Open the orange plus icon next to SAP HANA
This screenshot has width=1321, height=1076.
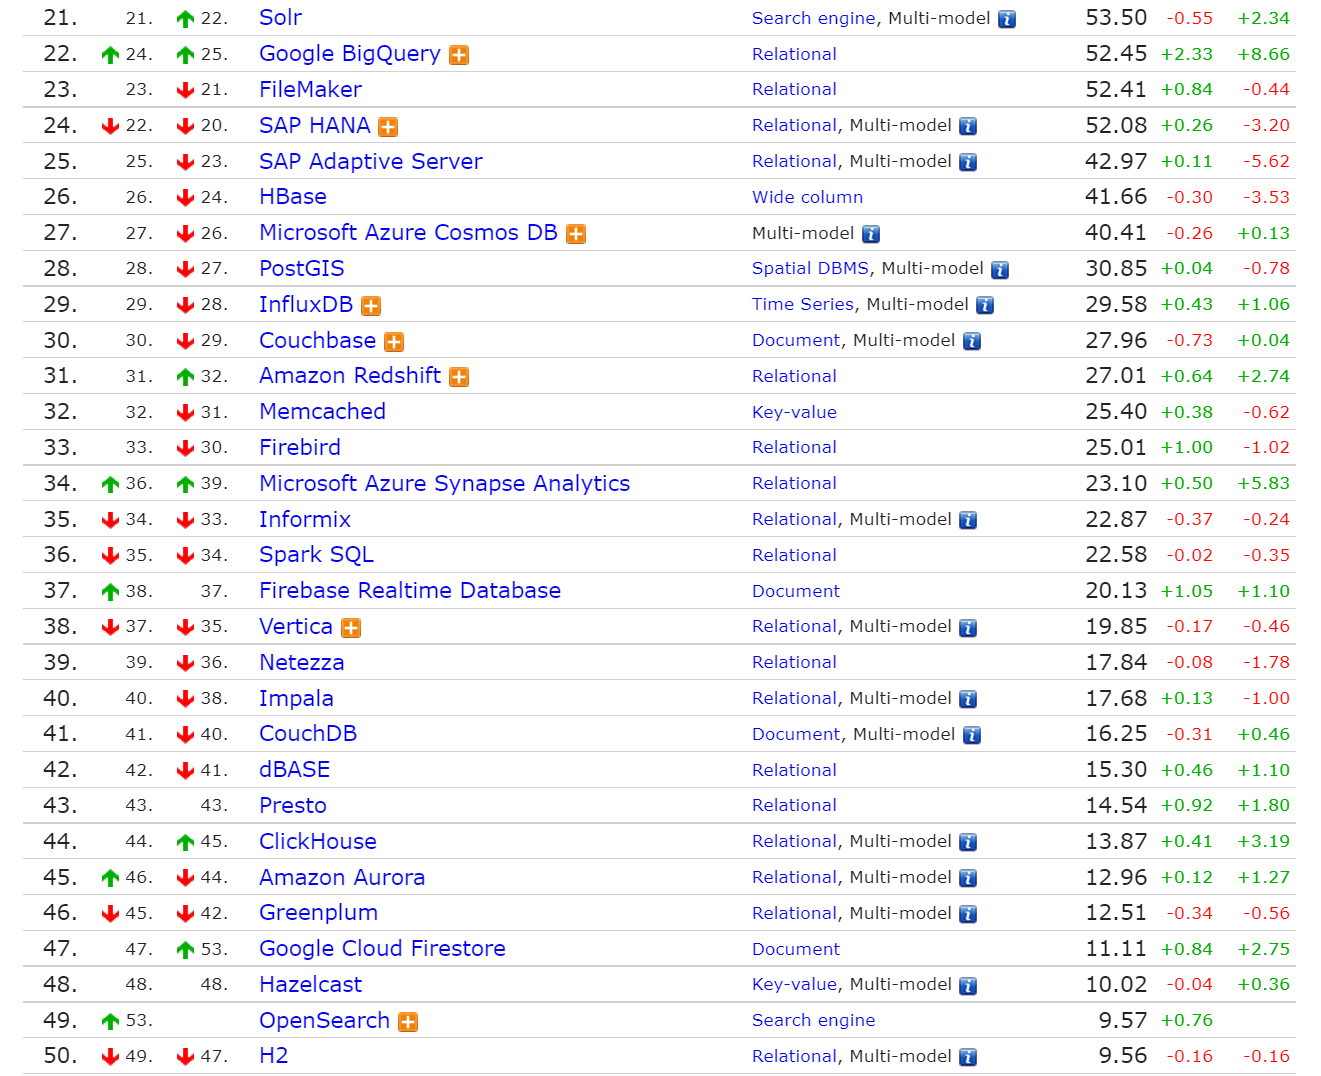[x=388, y=127]
